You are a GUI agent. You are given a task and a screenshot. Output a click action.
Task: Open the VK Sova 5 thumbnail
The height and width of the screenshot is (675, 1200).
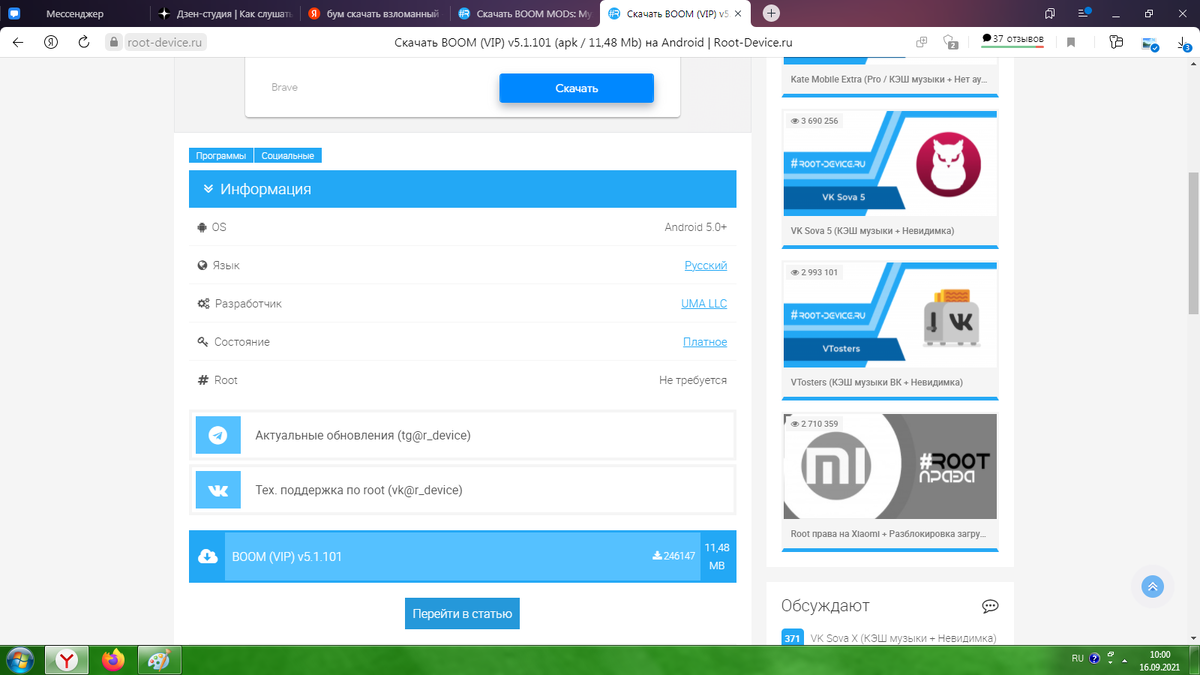click(x=890, y=163)
